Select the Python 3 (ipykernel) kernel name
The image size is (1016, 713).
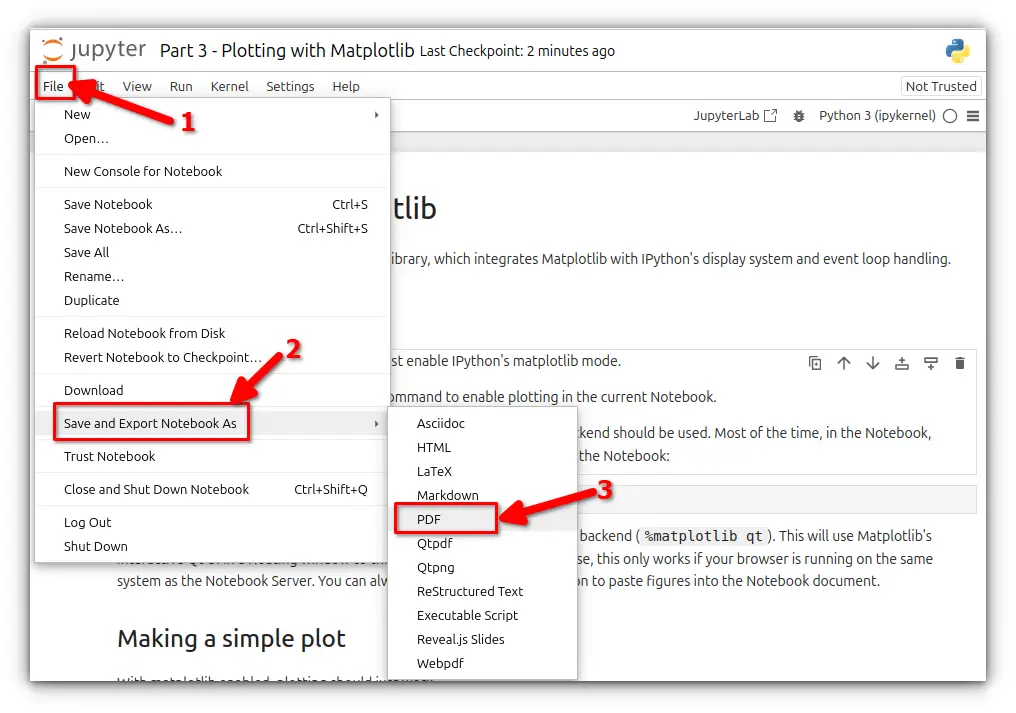point(877,115)
